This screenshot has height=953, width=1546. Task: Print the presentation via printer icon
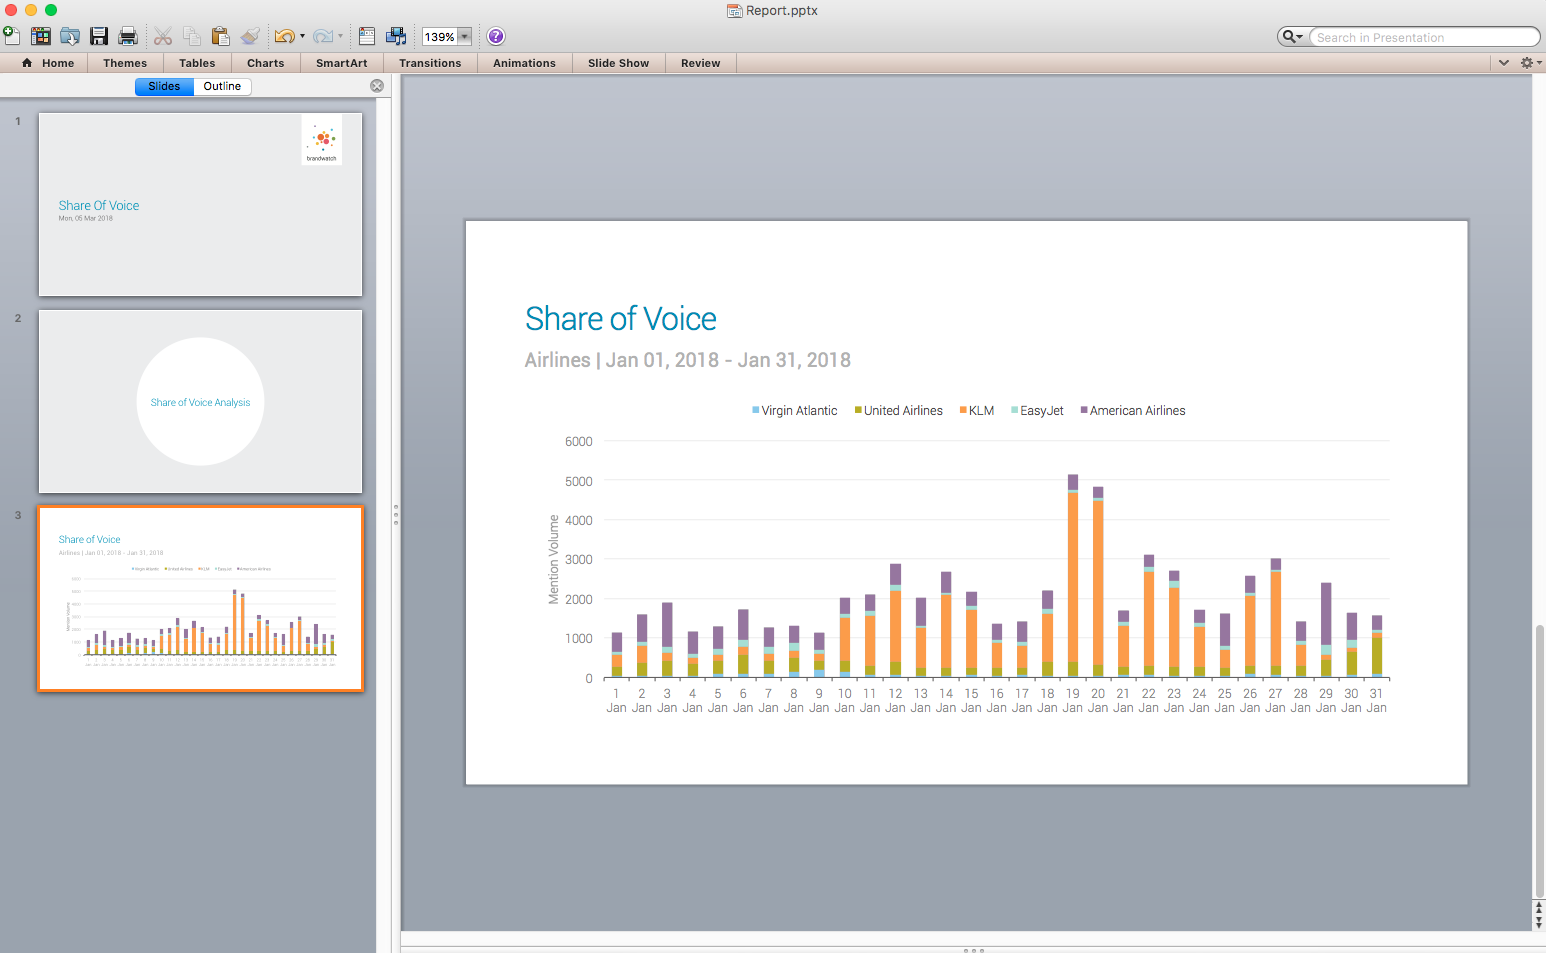click(128, 36)
